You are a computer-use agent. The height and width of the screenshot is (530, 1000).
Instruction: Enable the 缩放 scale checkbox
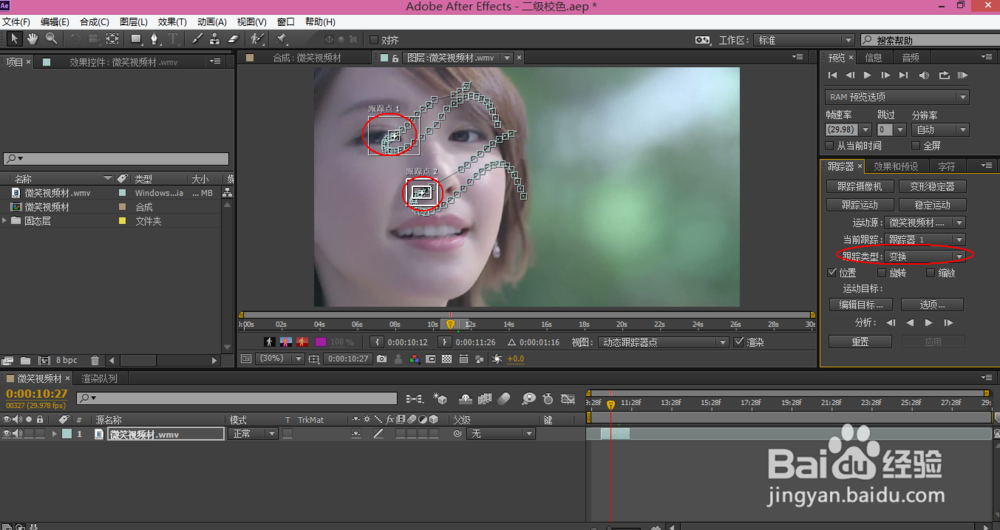point(930,273)
